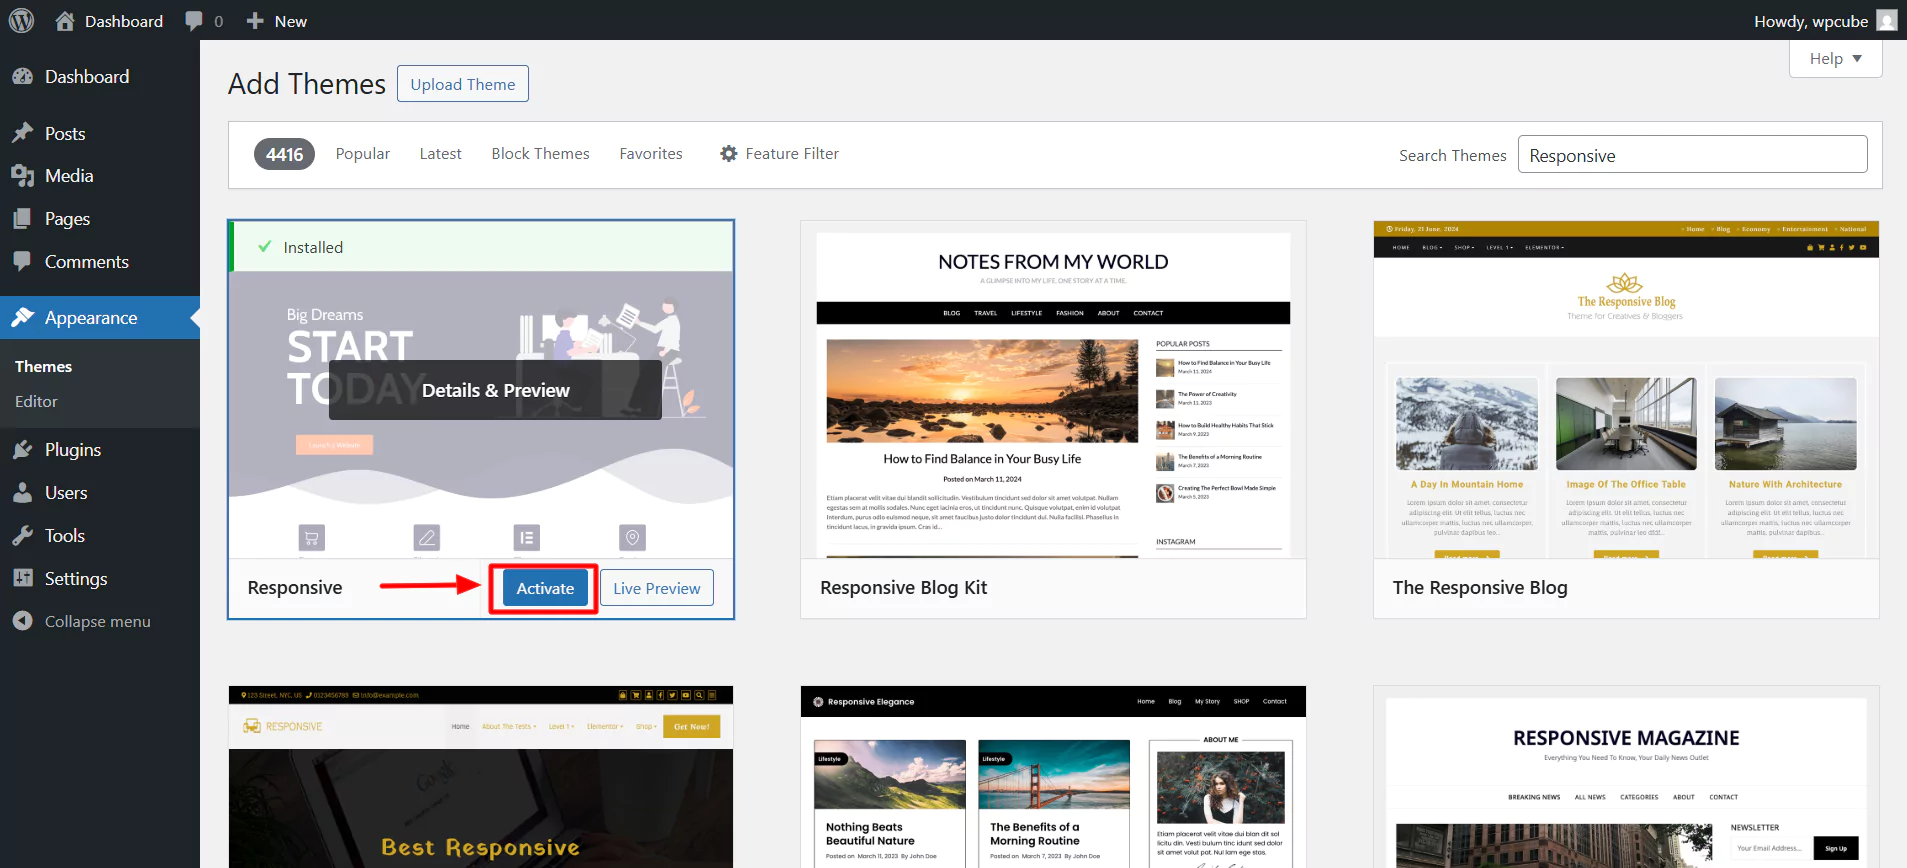Switch to Popular themes tab
The height and width of the screenshot is (868, 1907).
363,154
